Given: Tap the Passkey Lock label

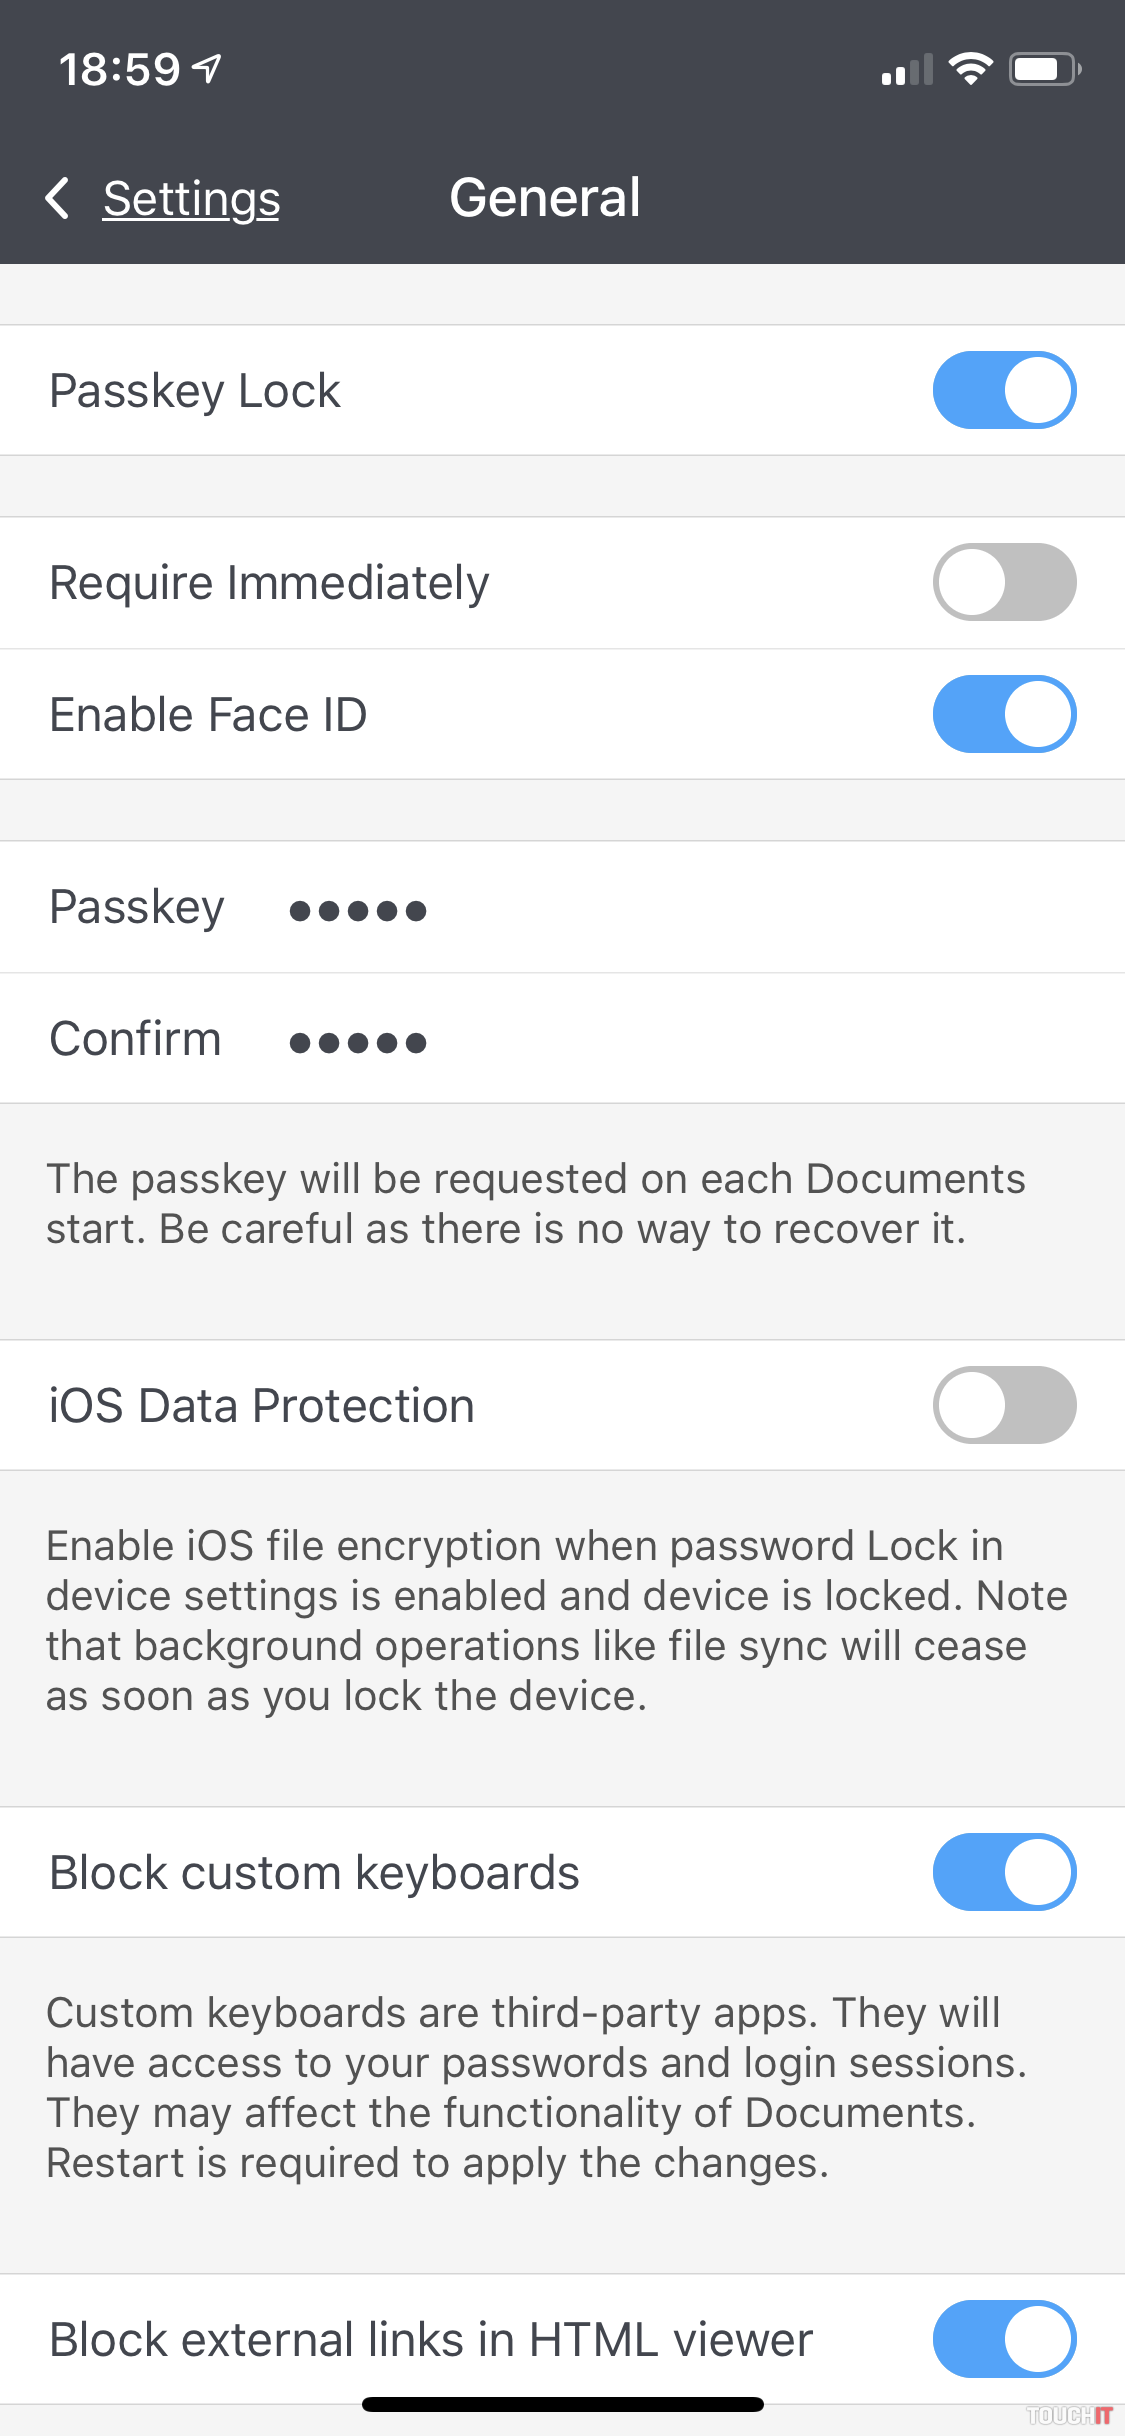Looking at the screenshot, I should point(195,390).
